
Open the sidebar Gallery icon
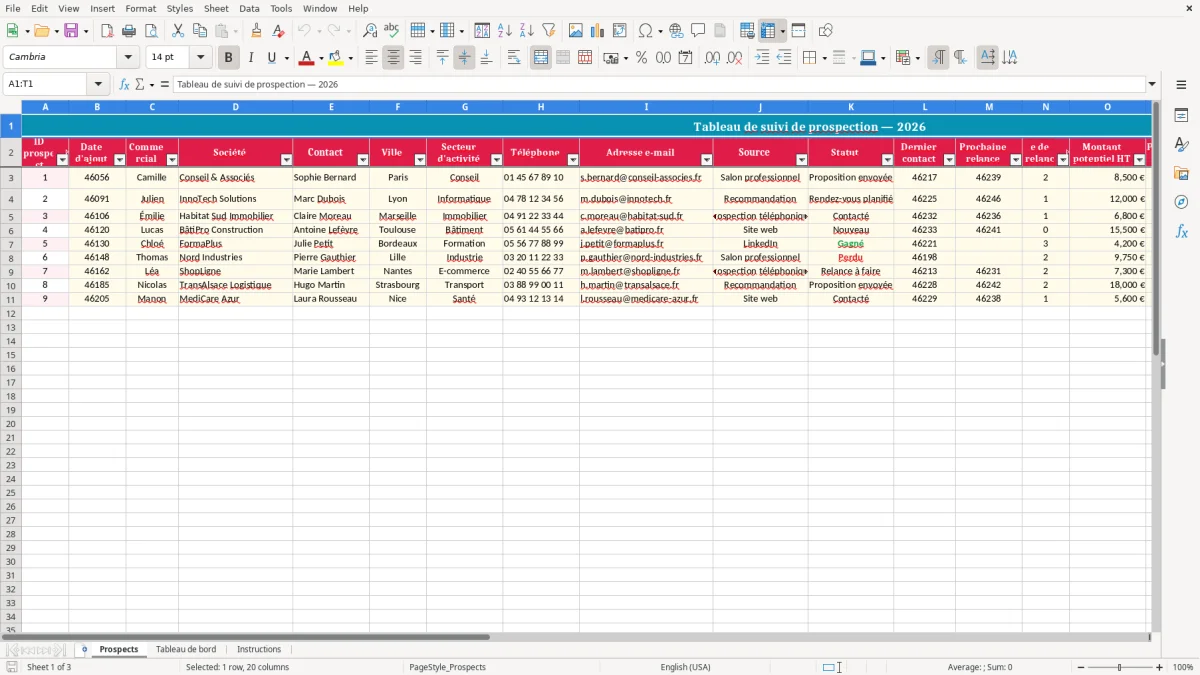pos(1182,173)
